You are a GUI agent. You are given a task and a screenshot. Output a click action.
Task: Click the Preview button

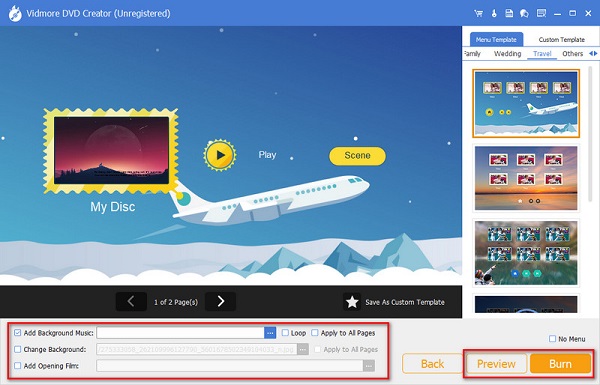coord(496,364)
